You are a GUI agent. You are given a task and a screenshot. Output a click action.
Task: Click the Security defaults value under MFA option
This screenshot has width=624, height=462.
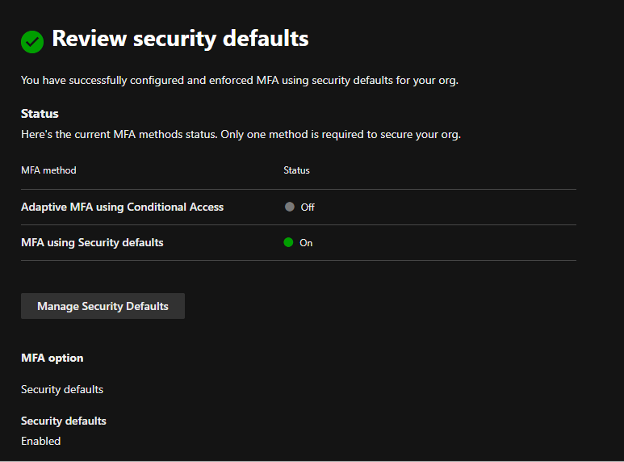tap(62, 389)
